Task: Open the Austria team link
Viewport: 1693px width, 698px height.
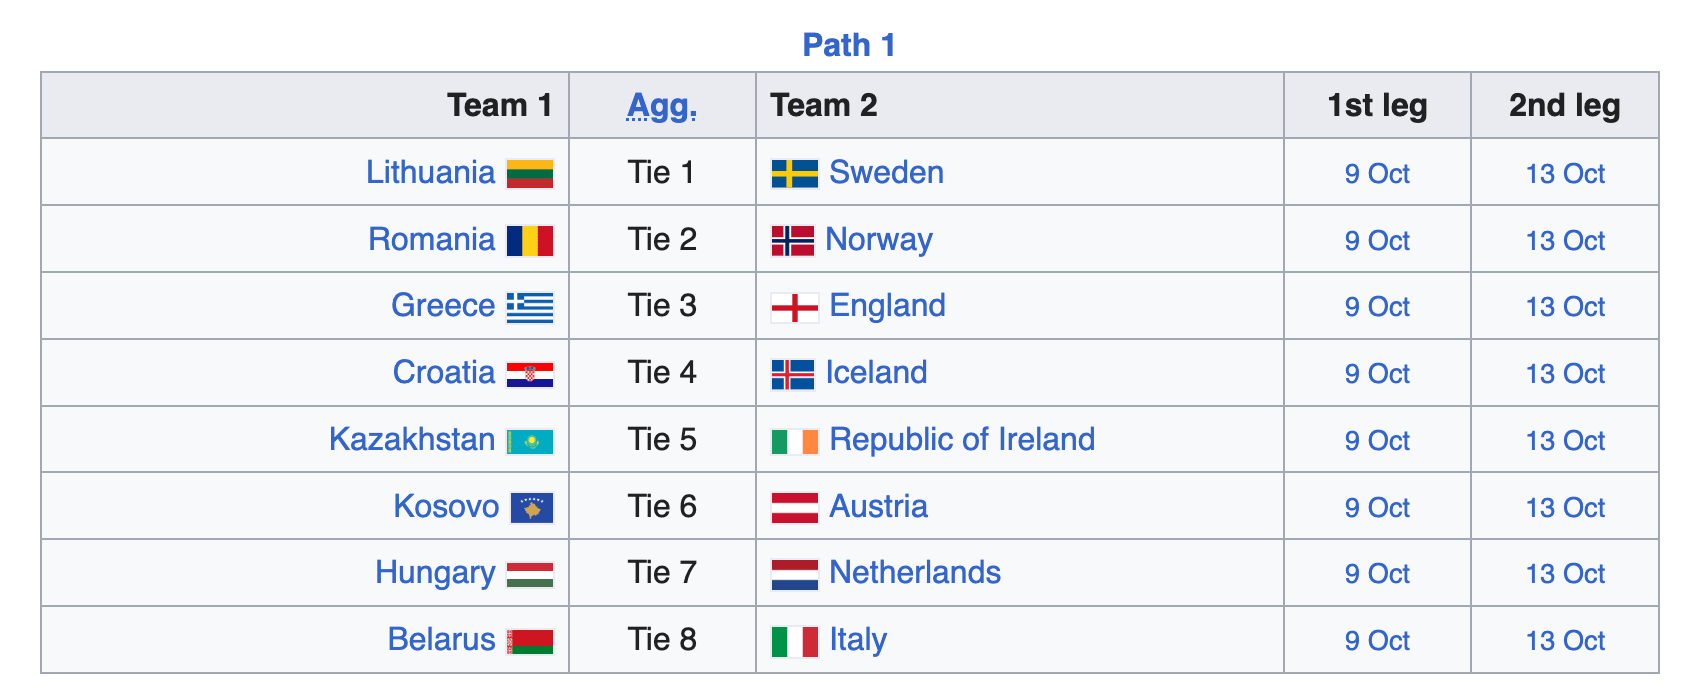Action: pos(879,506)
